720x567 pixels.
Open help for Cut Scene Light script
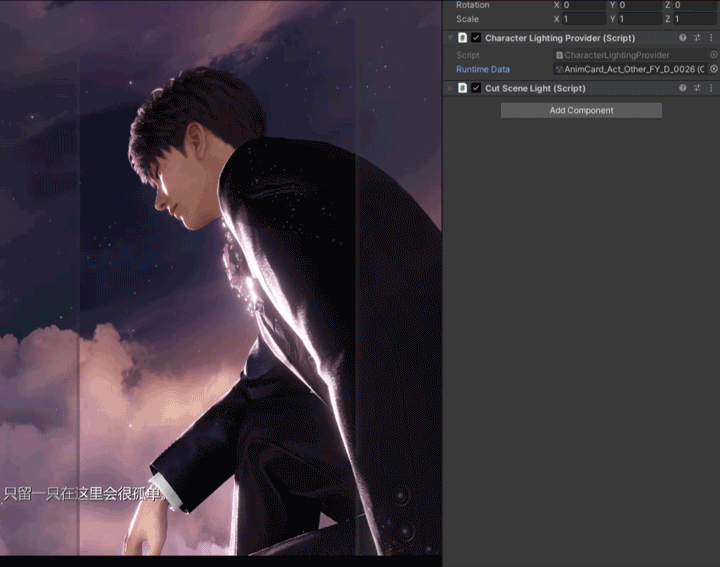pyautogui.click(x=683, y=88)
